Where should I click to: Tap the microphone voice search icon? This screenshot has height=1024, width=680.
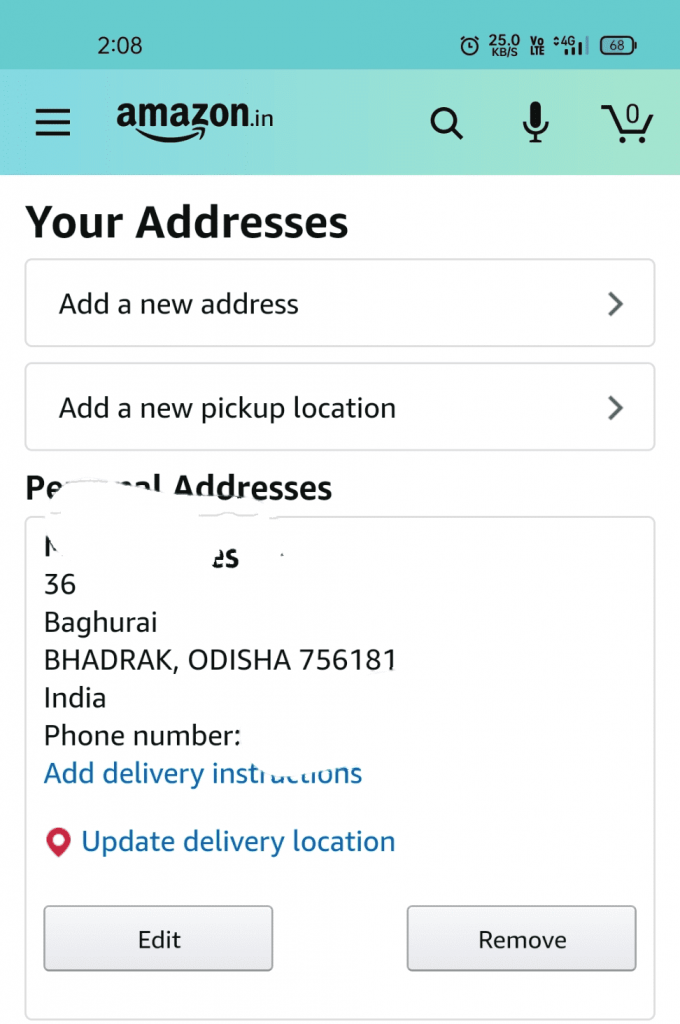(535, 122)
